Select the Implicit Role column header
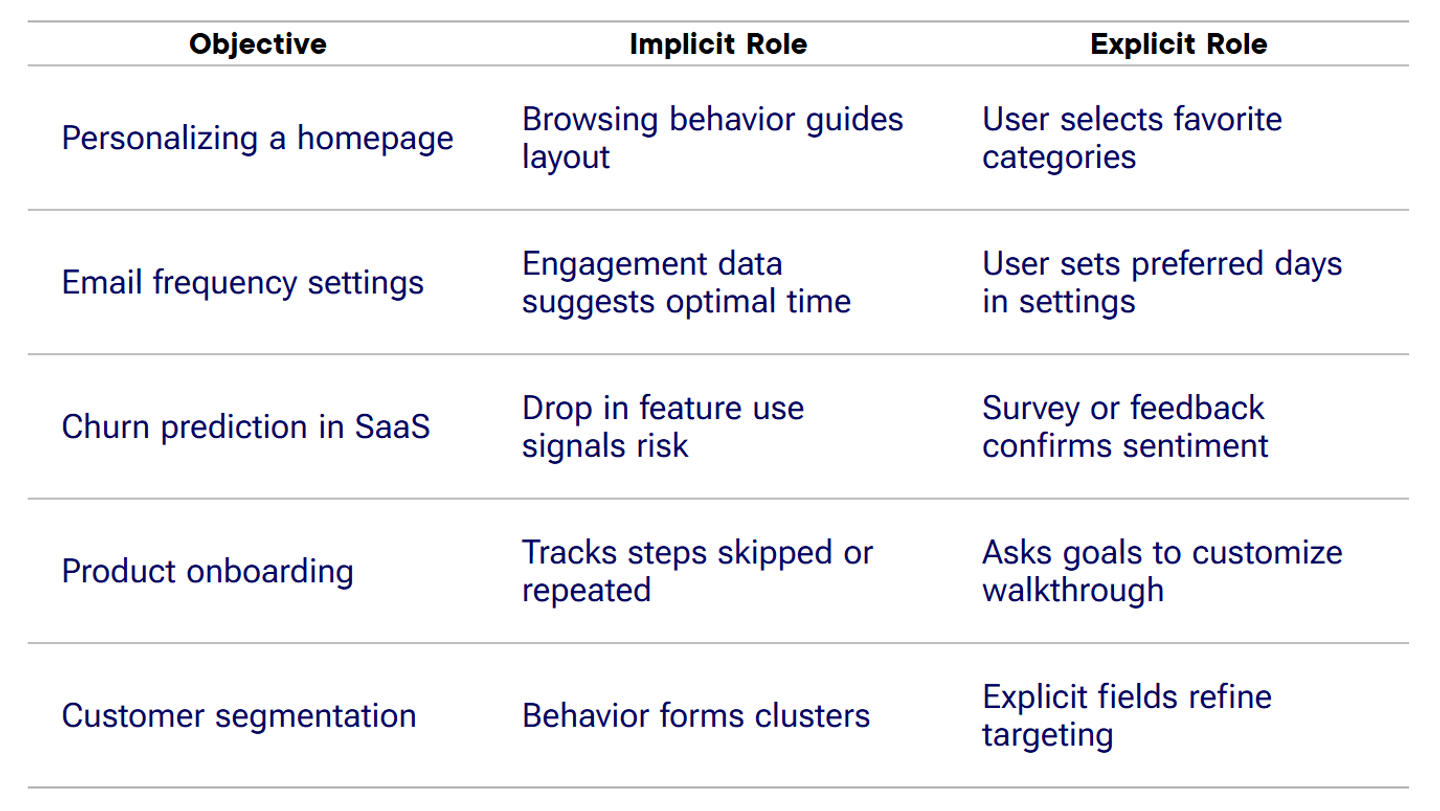 click(718, 44)
